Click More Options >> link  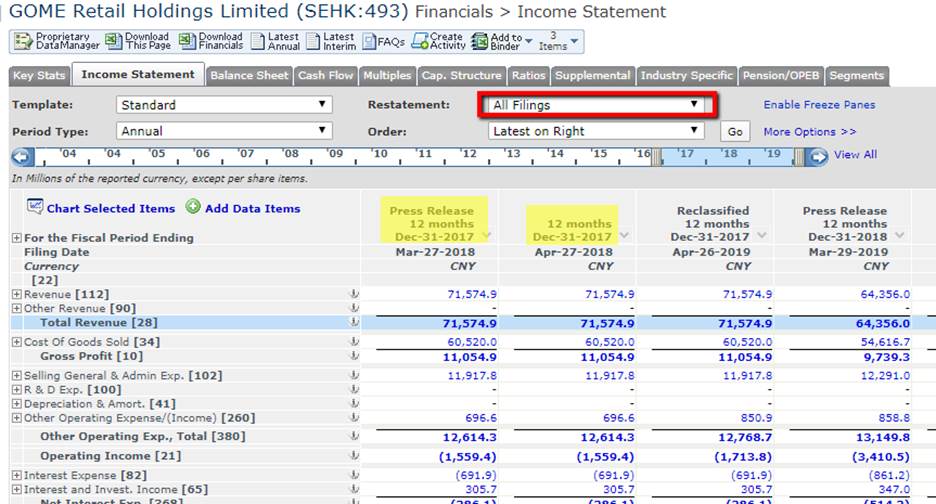[810, 131]
